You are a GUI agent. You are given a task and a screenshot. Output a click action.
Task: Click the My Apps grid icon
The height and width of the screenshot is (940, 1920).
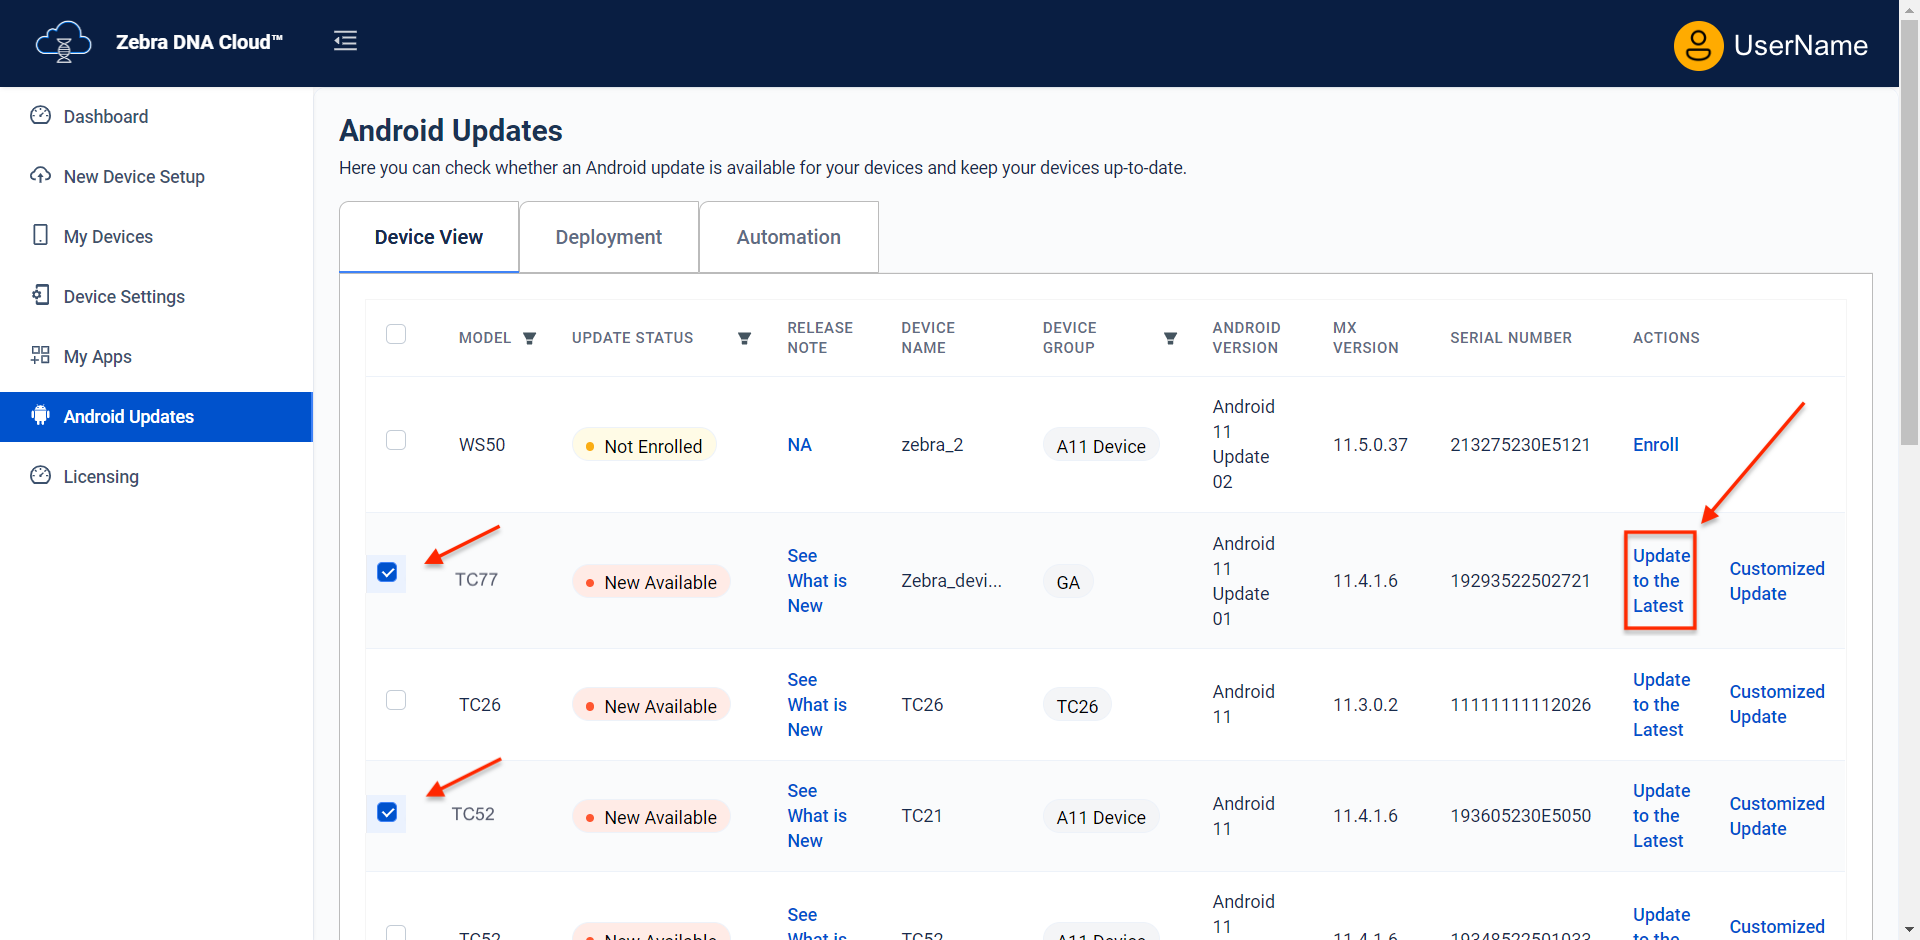(x=40, y=356)
